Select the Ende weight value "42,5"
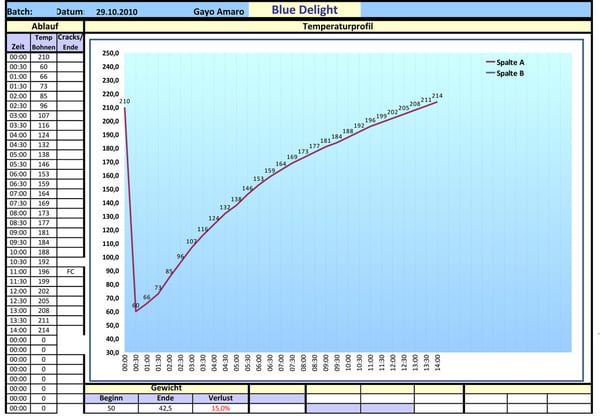The image size is (600, 416). pyautogui.click(x=165, y=408)
